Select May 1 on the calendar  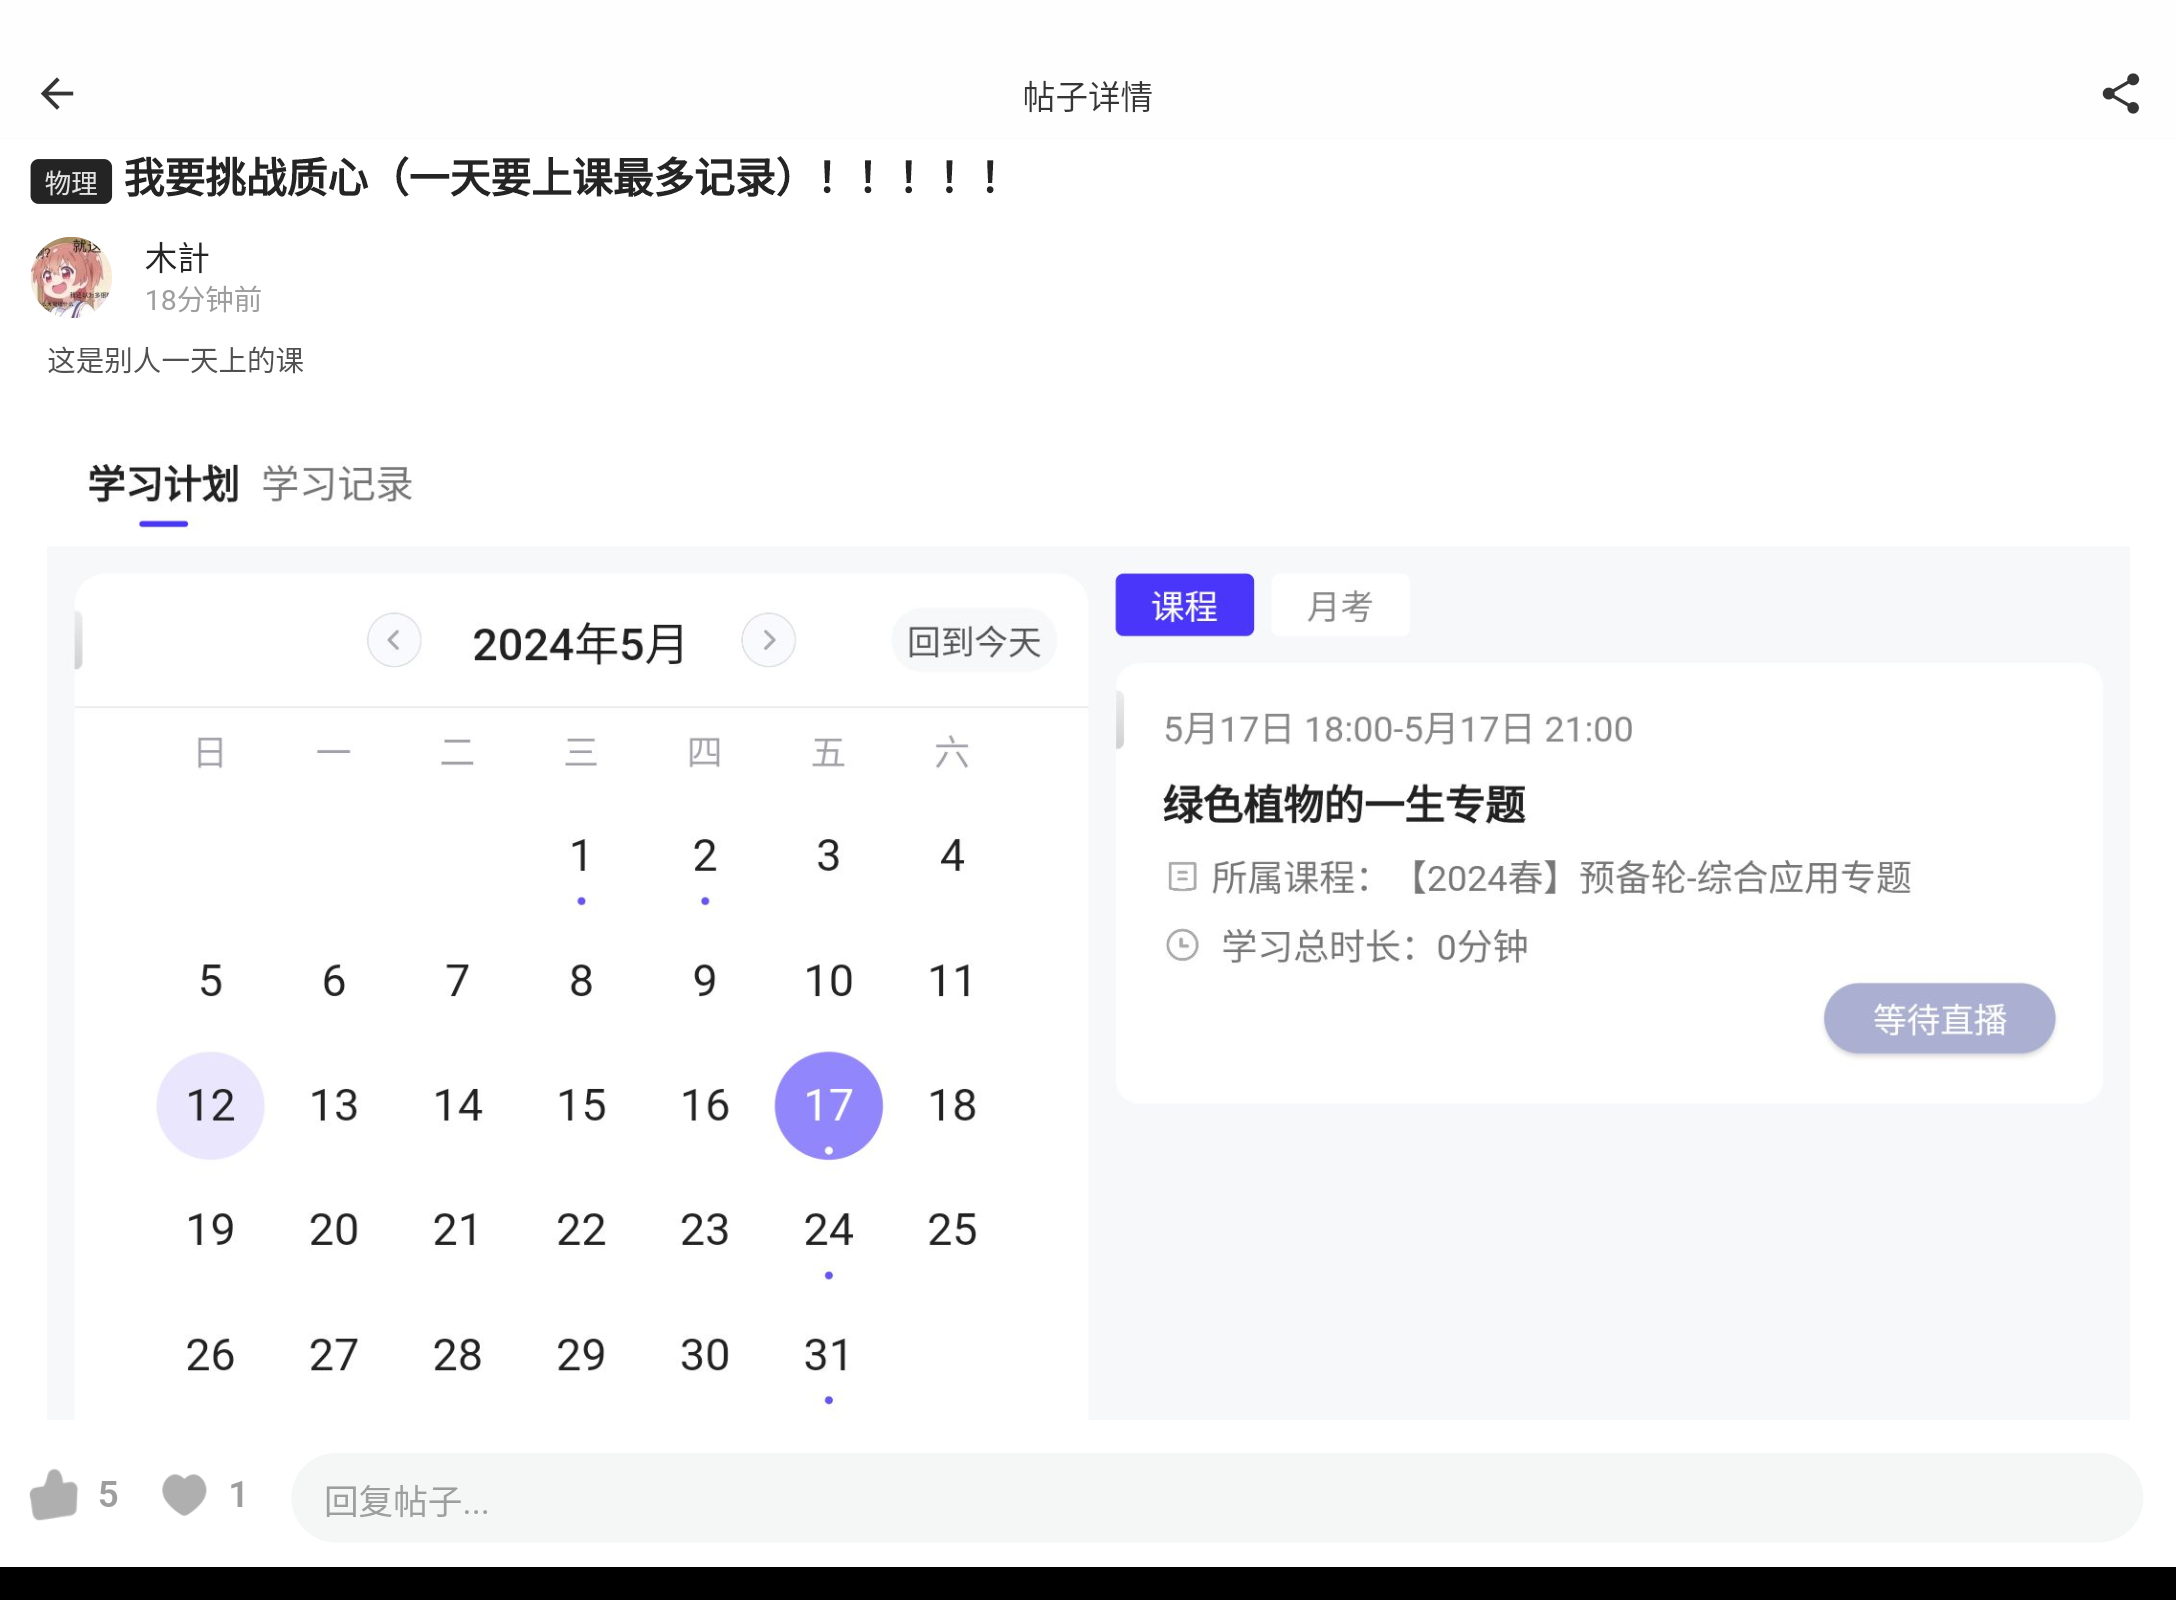(x=581, y=857)
